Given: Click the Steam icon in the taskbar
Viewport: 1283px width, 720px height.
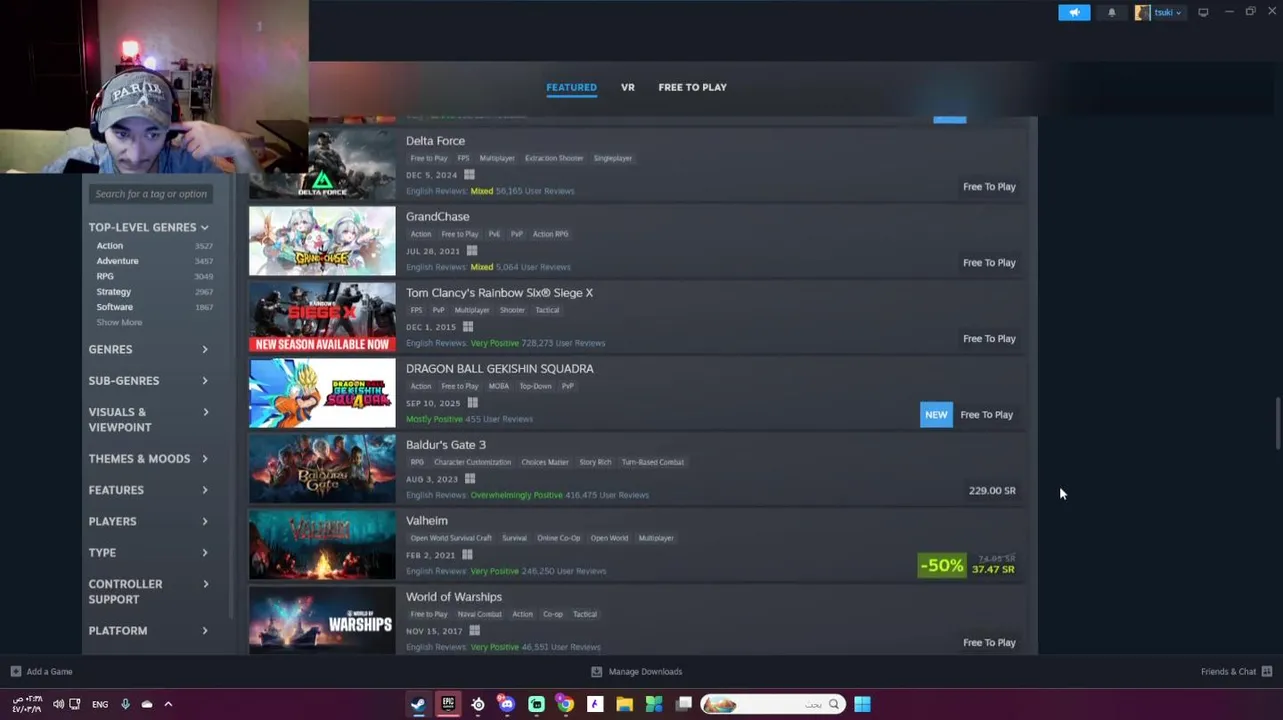Looking at the screenshot, I should coord(418,704).
